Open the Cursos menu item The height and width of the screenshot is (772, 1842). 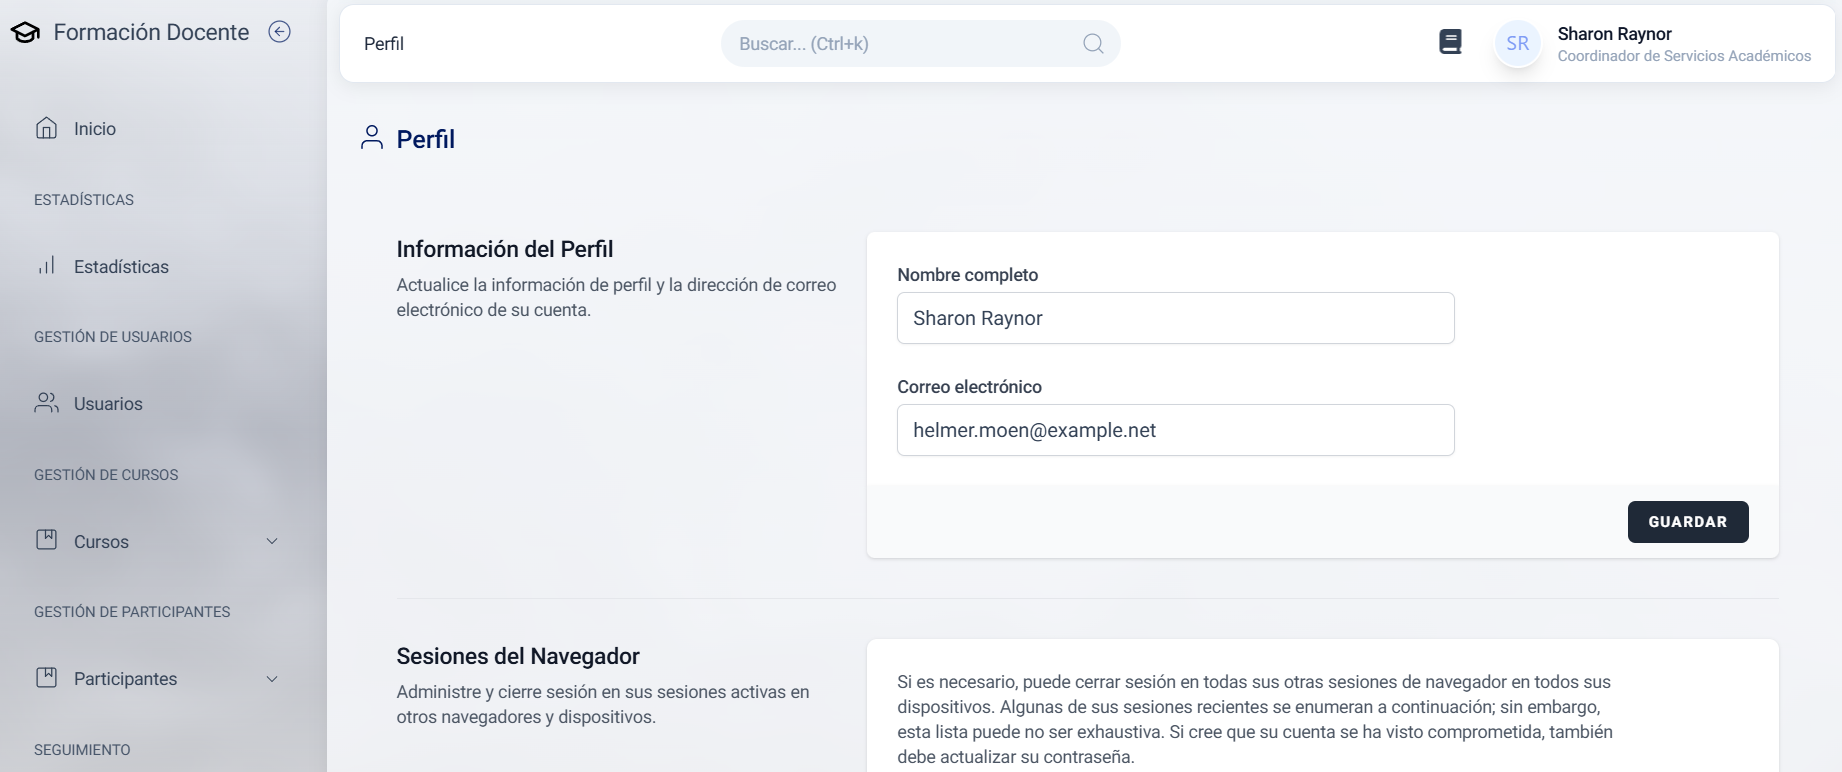(x=101, y=541)
